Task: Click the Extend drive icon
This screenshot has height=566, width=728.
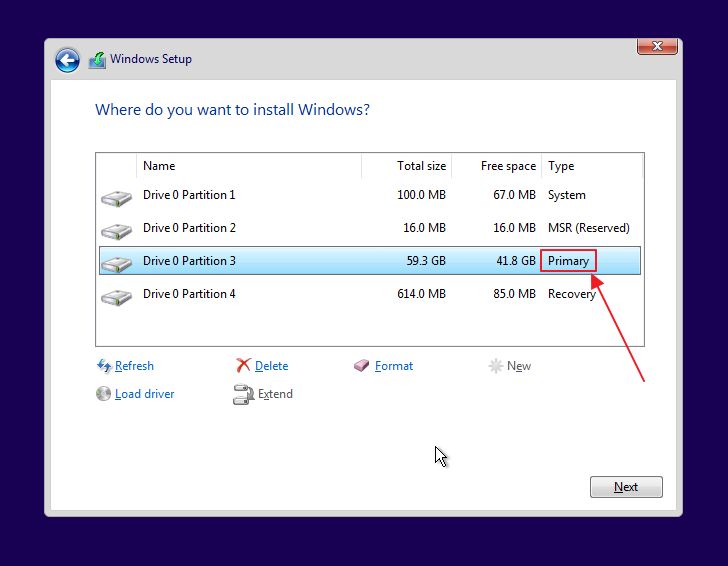Action: (x=243, y=394)
